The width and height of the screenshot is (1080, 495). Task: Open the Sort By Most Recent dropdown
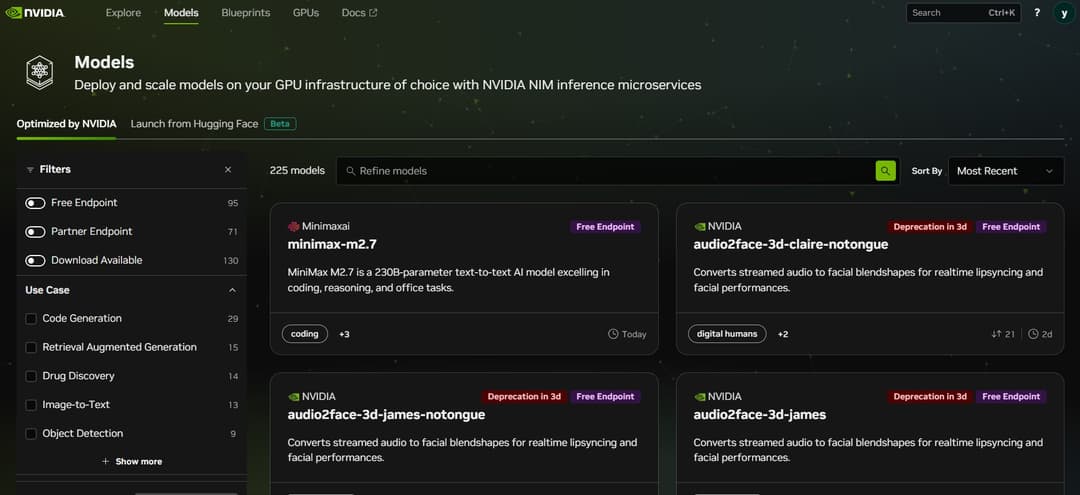[x=1006, y=171]
